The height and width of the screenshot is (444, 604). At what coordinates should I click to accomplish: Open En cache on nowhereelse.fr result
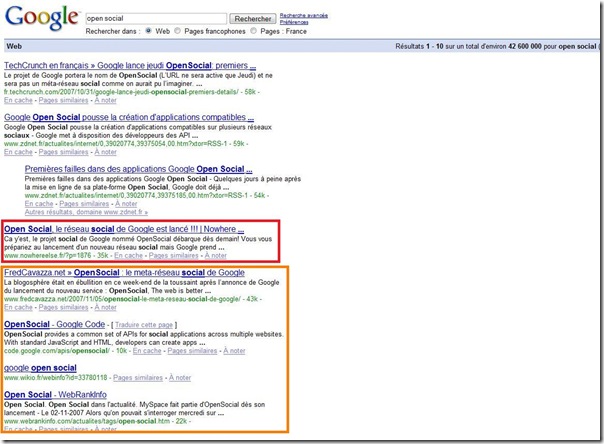(x=128, y=255)
